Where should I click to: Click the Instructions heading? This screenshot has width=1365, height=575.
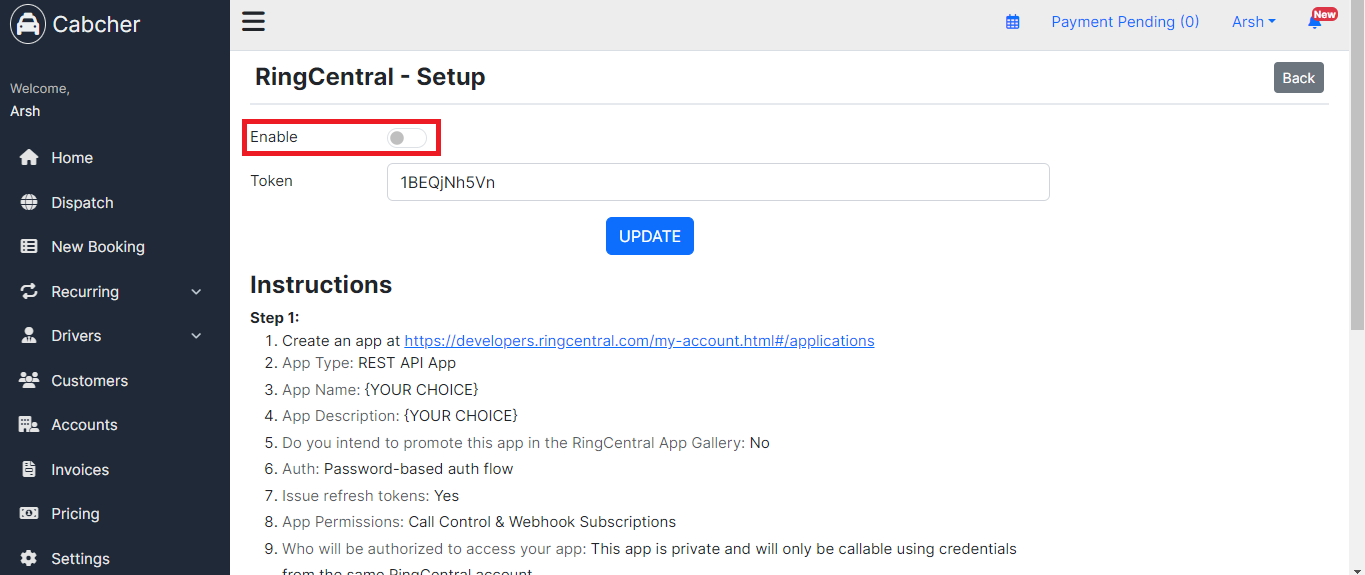pos(321,285)
